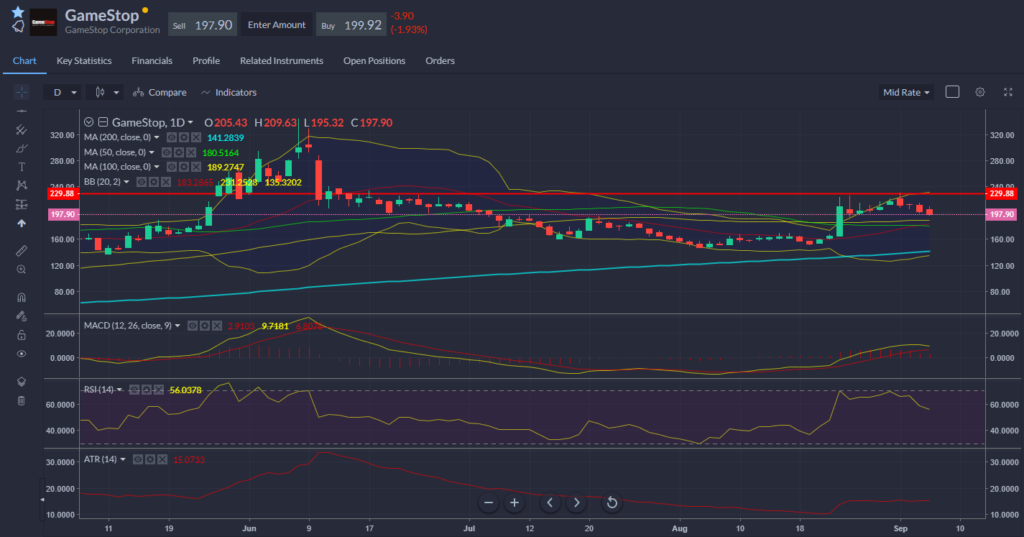This screenshot has width=1024, height=537.
Task: Enter fullscreen chart mode
Action: 1006,92
